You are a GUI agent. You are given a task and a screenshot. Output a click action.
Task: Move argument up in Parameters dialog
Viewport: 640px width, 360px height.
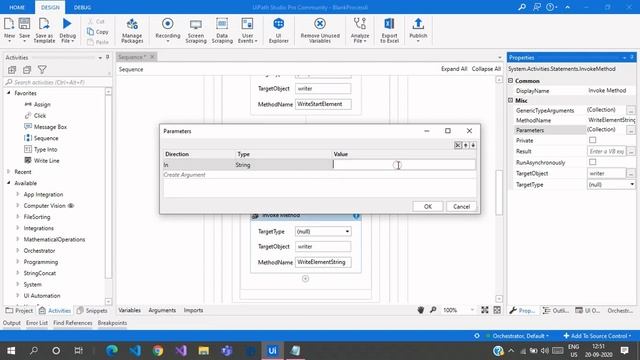pyautogui.click(x=466, y=145)
